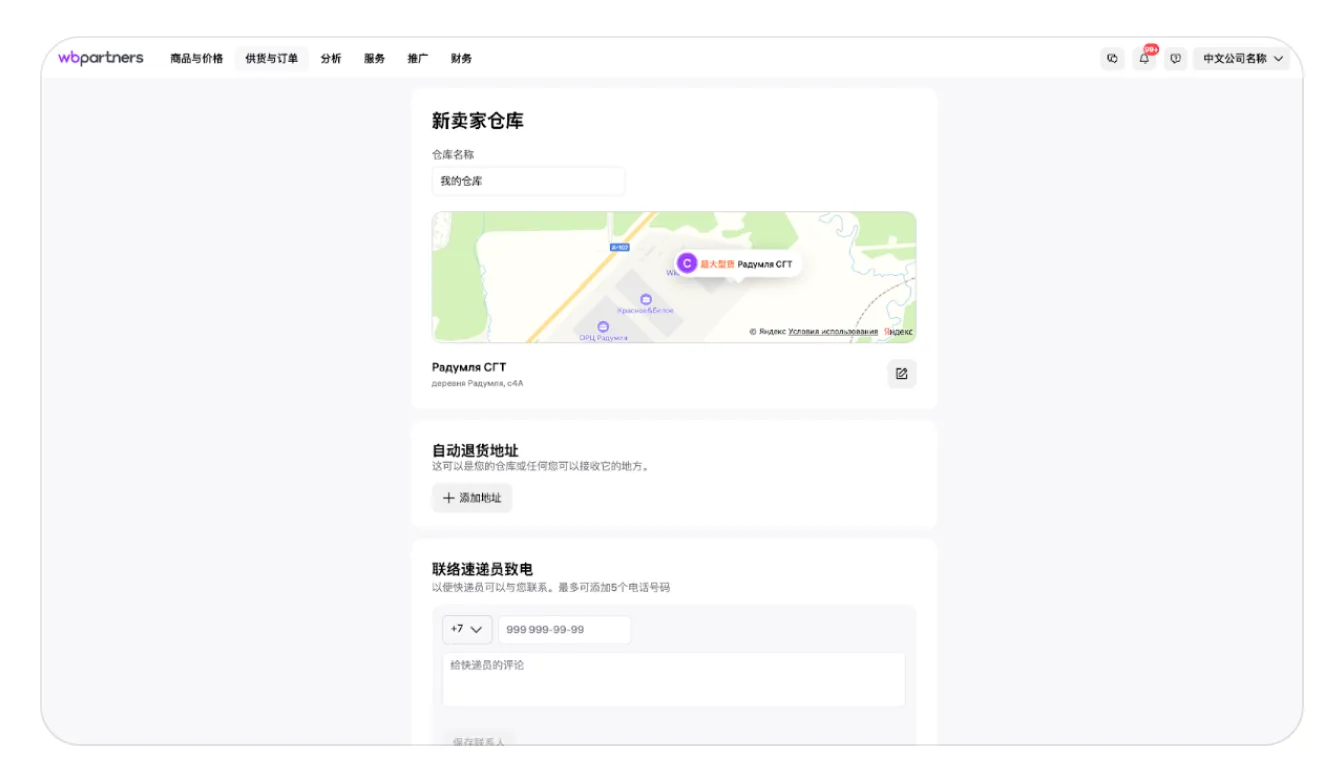Open the 推广 menu item
Viewport: 1344px width, 782px height.
pos(418,59)
